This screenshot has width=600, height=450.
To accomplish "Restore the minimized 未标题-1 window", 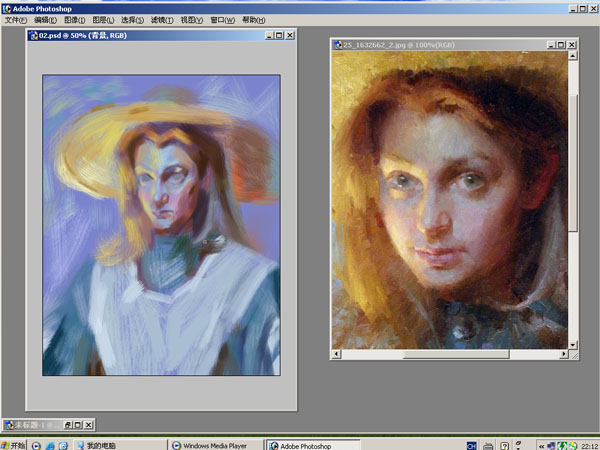I will click(68, 425).
